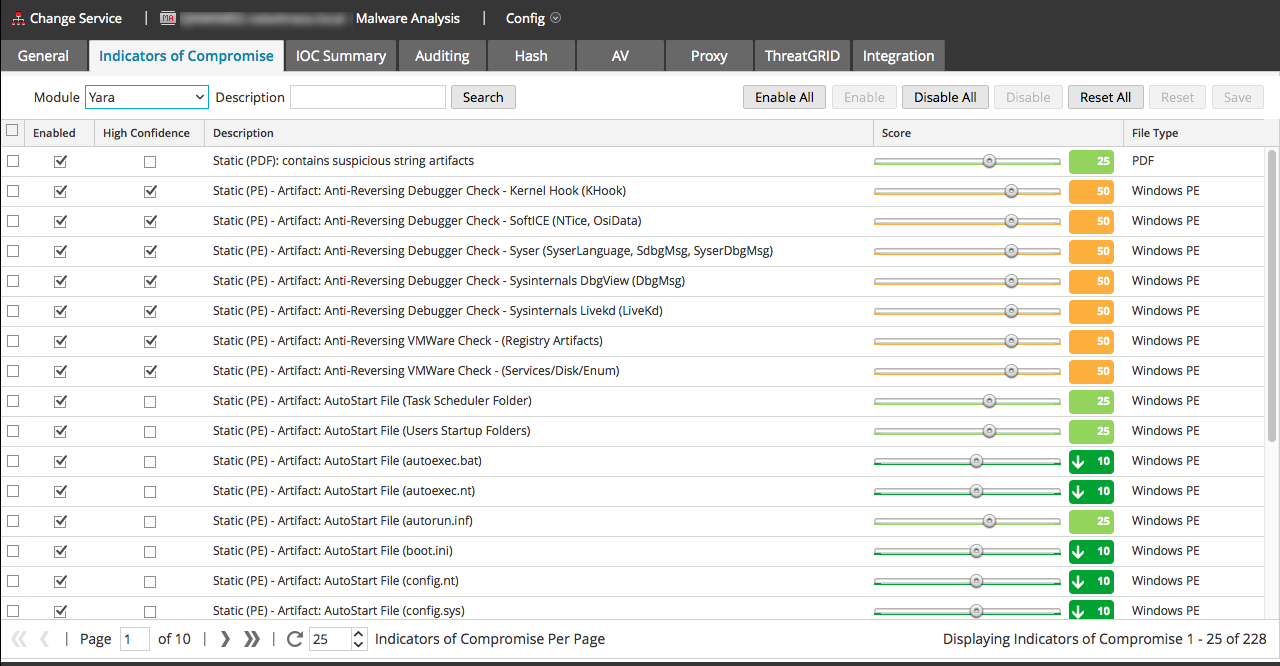Click the per-page count stepper arrows
The height and width of the screenshot is (666, 1280).
[359, 639]
